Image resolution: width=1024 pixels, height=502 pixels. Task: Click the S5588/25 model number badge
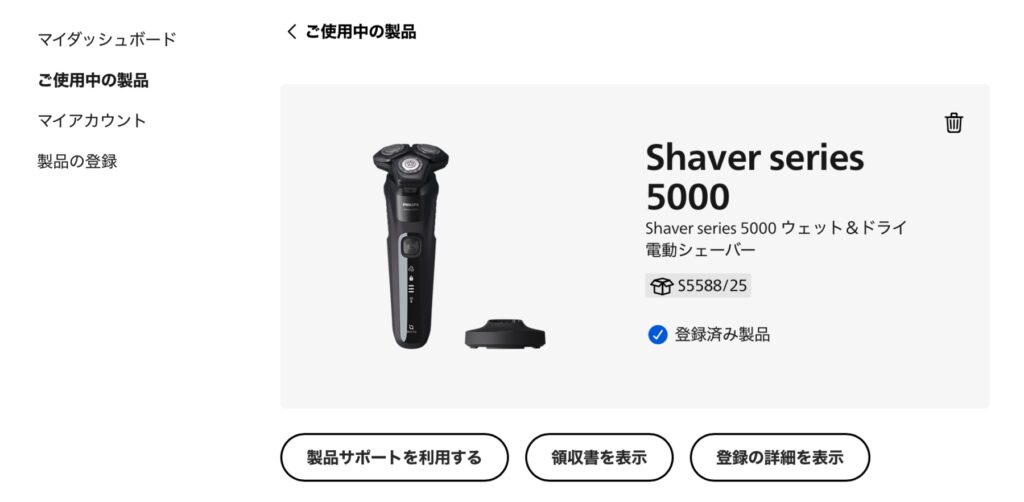[697, 286]
